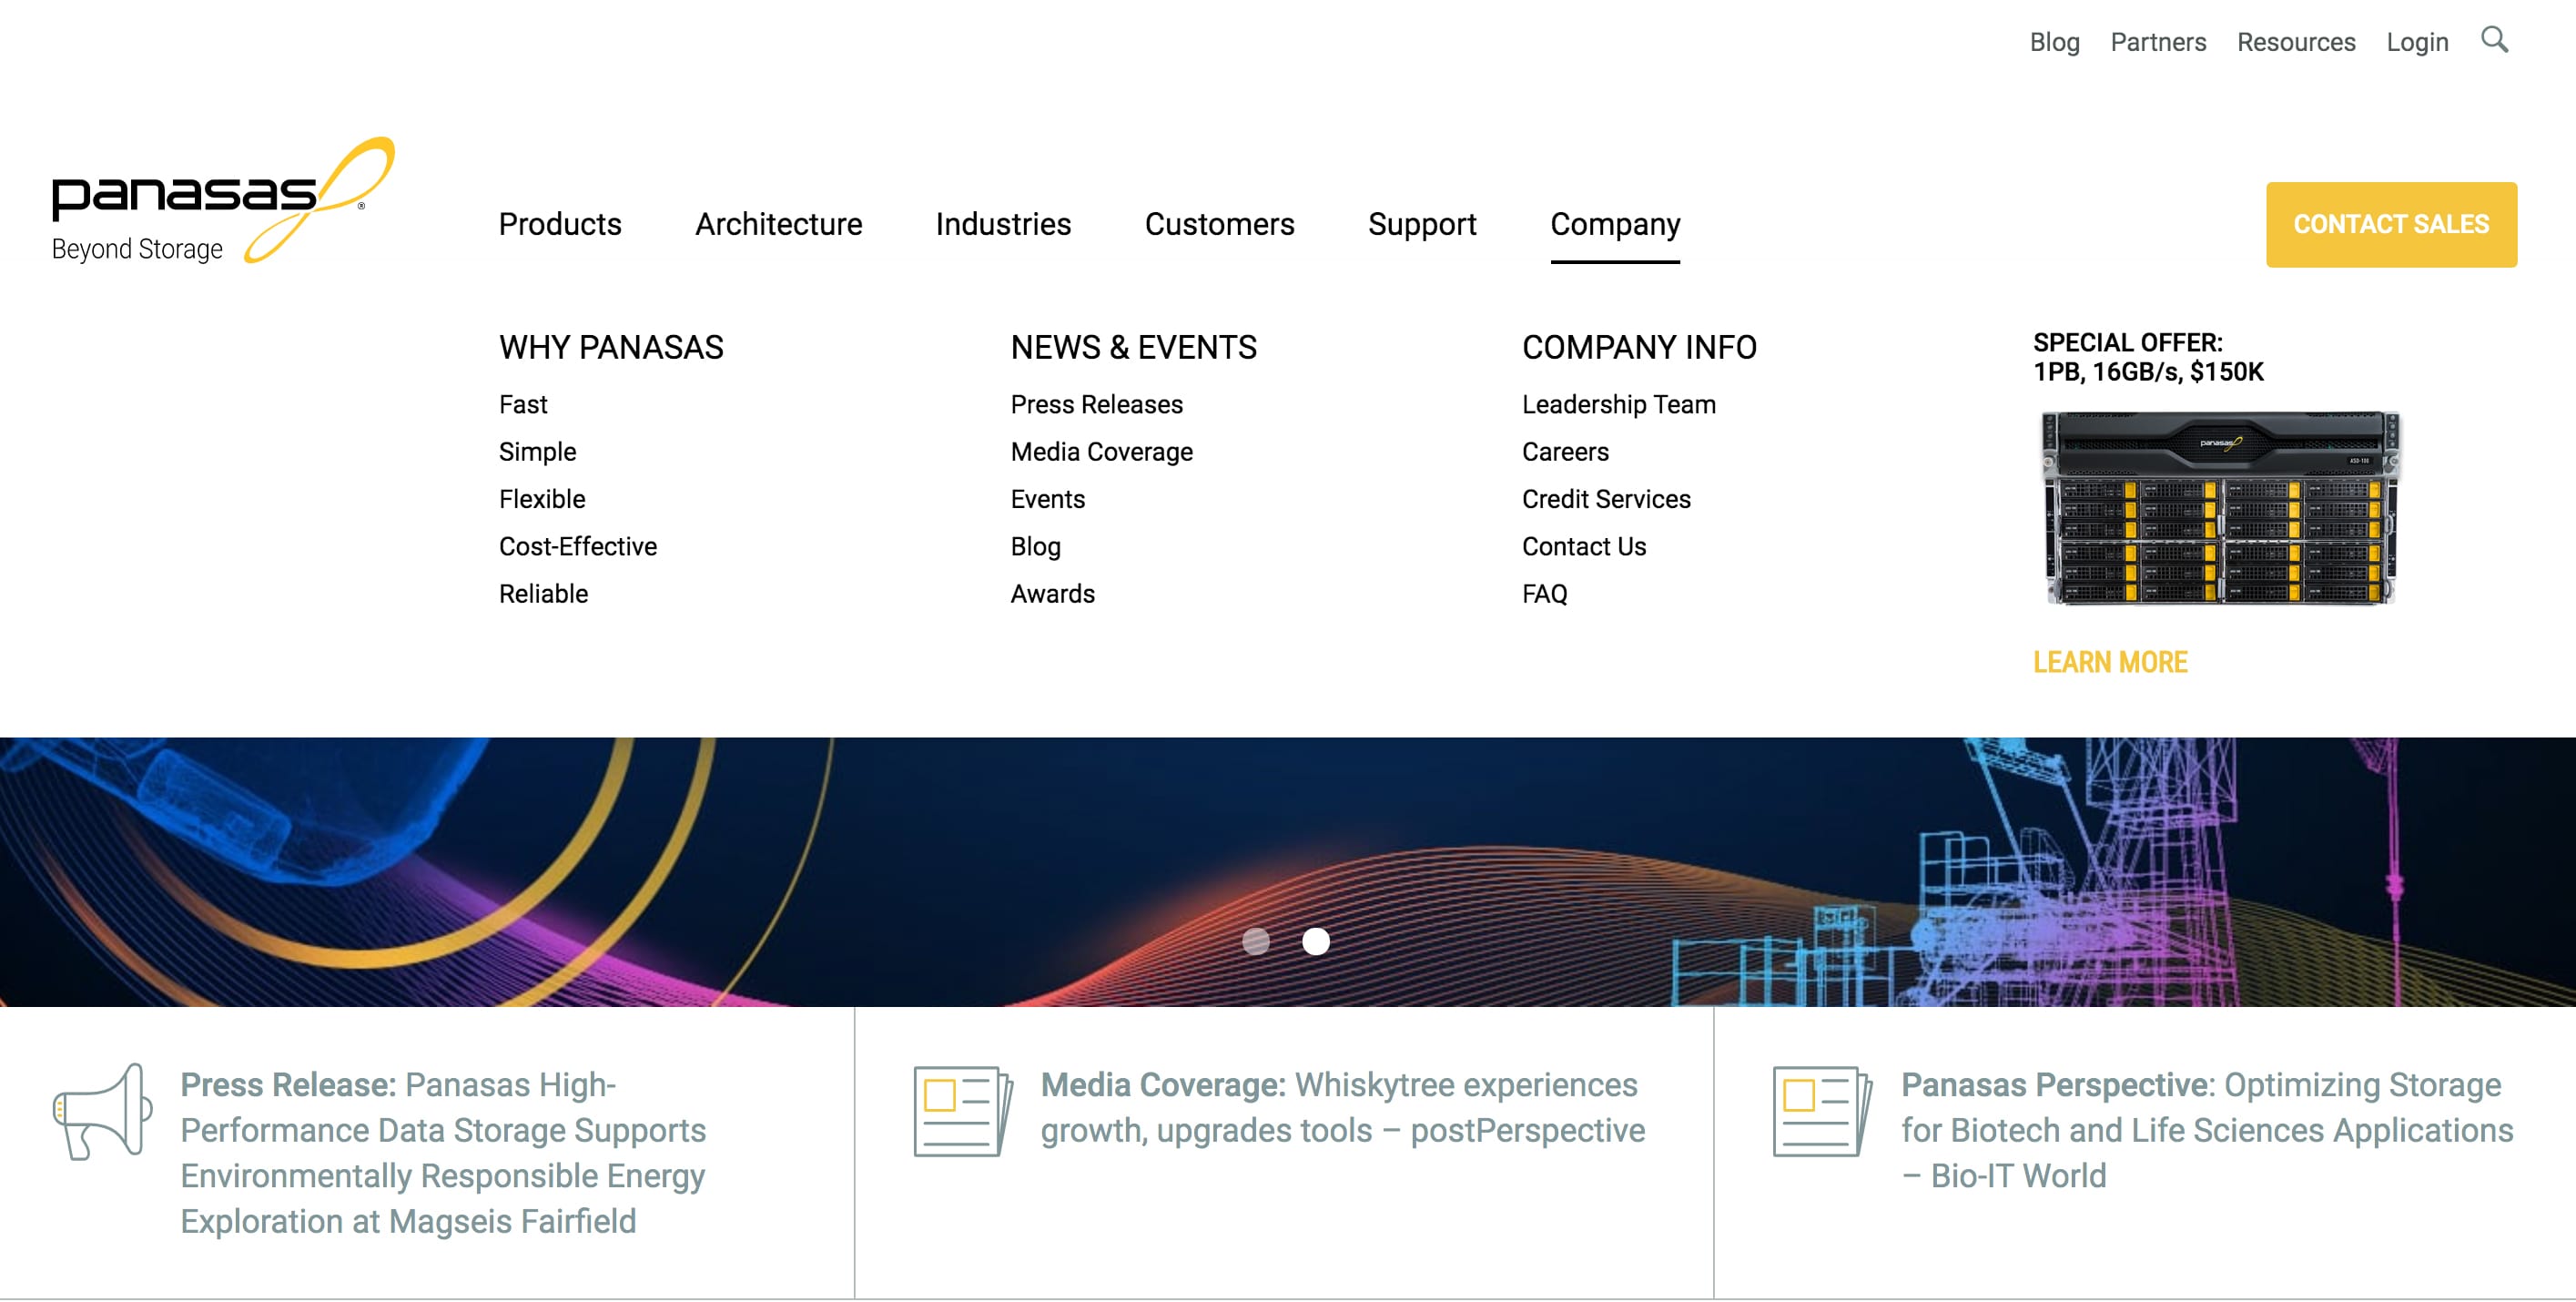Select the first carousel slide dot
2576x1302 pixels.
pos(1256,941)
